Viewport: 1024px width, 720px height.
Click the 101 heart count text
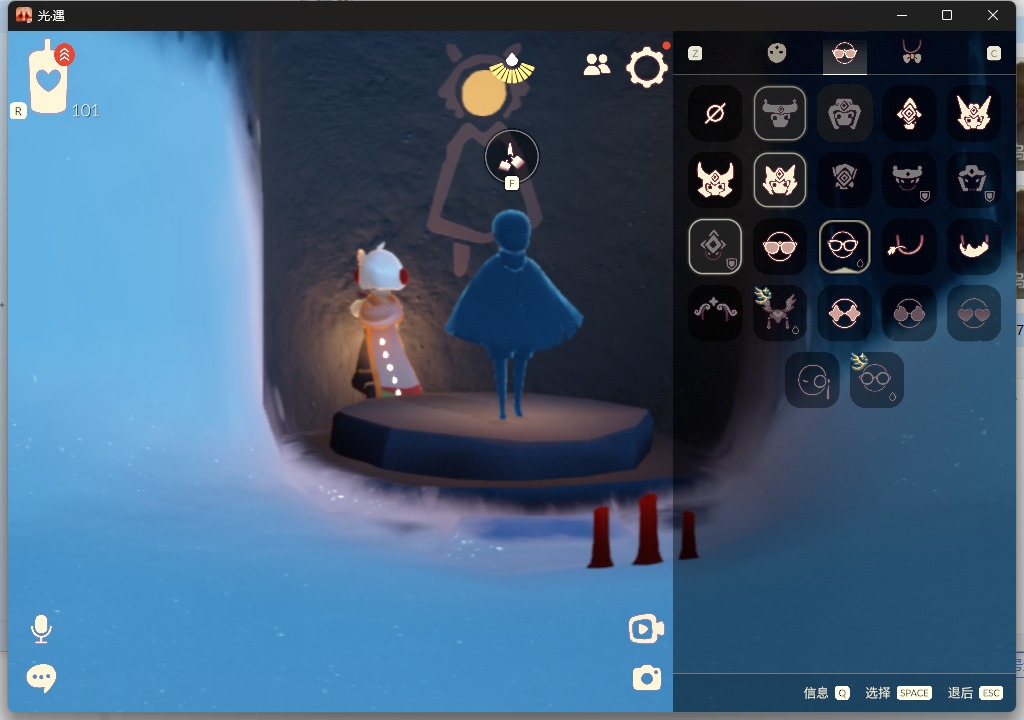pyautogui.click(x=86, y=110)
